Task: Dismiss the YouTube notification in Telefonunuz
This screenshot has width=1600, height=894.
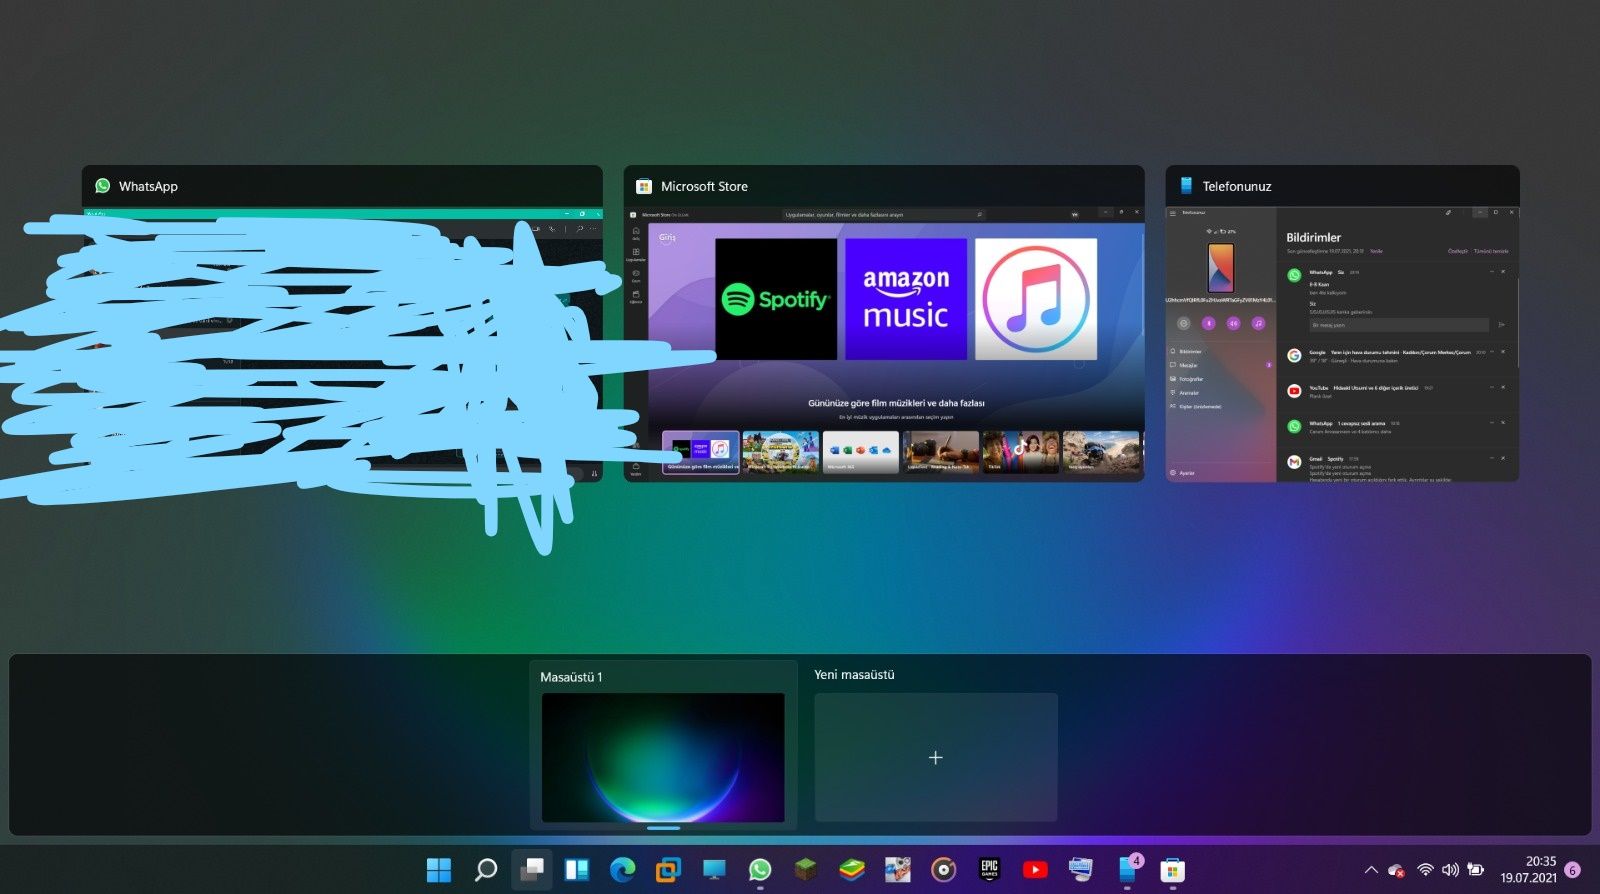Action: (1503, 387)
